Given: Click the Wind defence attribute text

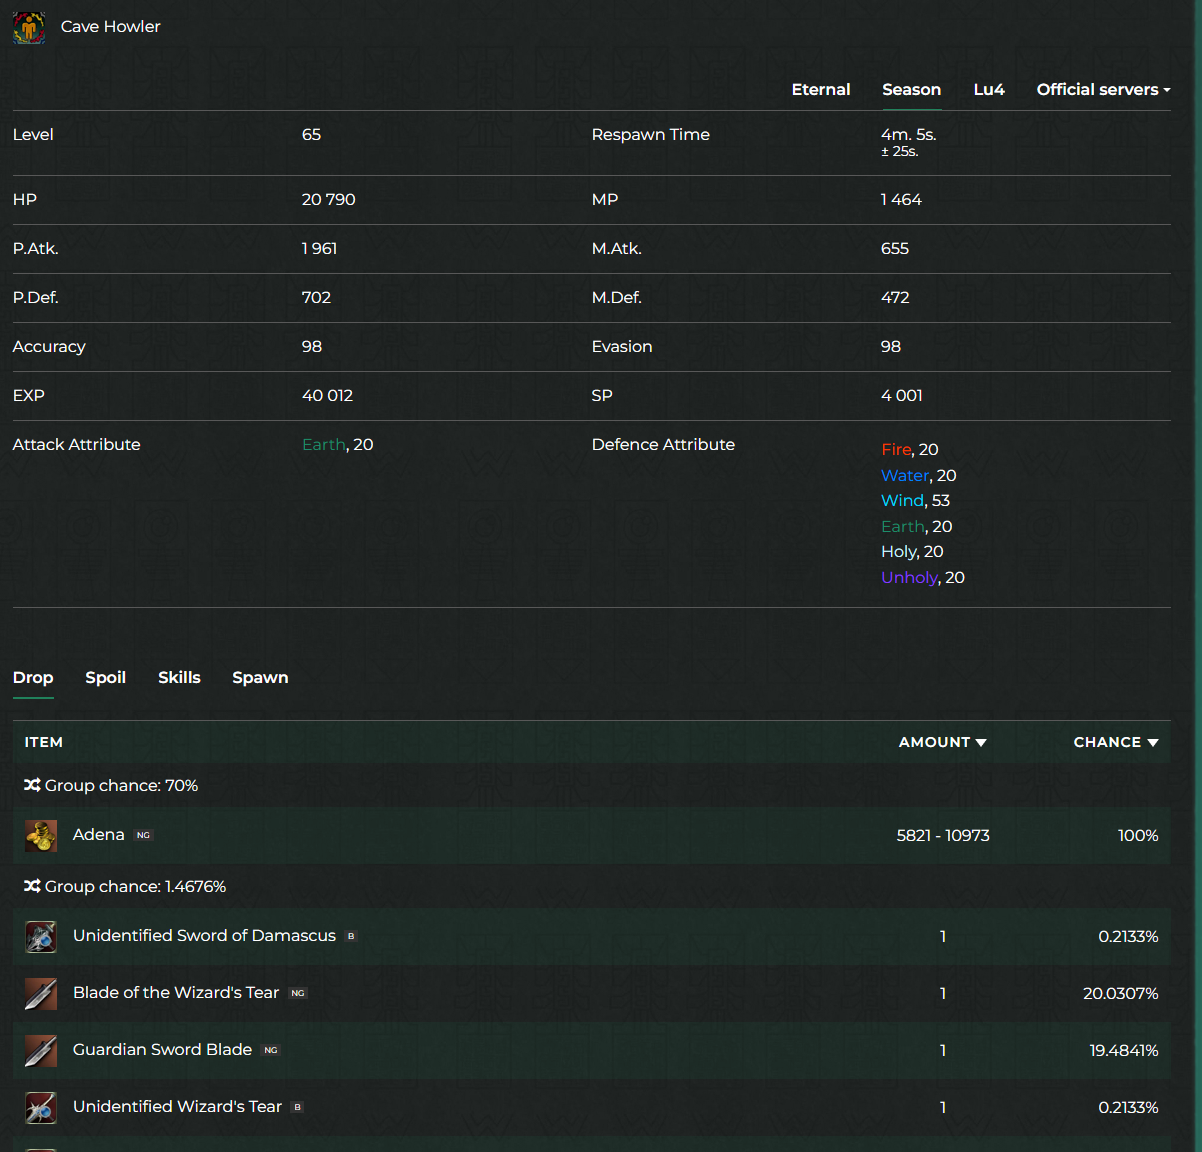Looking at the screenshot, I should click(902, 501).
